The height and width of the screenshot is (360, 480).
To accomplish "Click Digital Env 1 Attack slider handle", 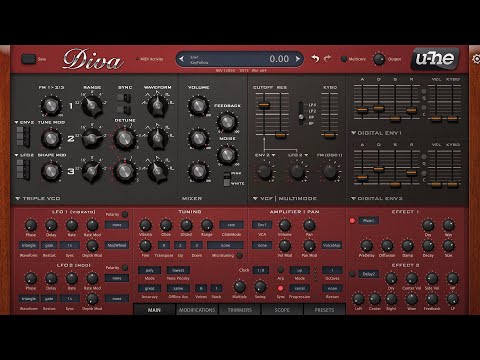I will coord(362,109).
